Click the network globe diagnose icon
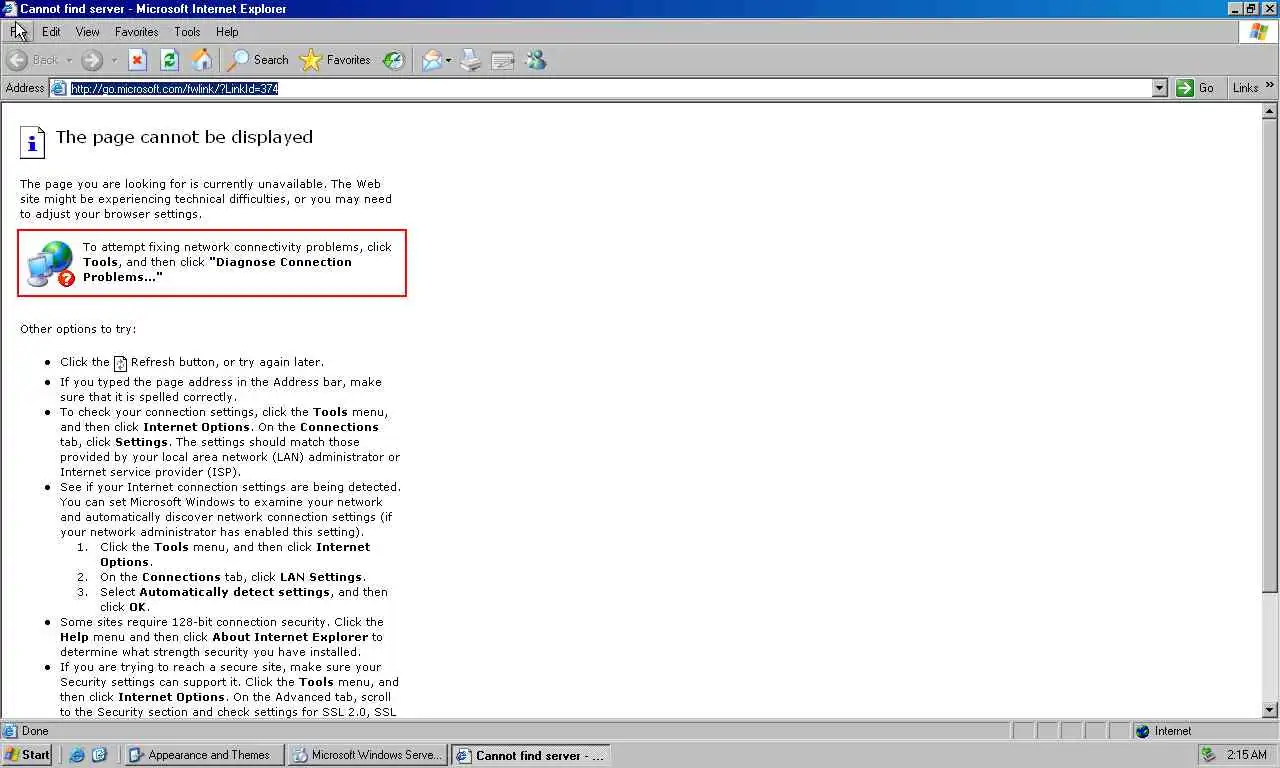This screenshot has width=1280, height=768. tap(50, 264)
